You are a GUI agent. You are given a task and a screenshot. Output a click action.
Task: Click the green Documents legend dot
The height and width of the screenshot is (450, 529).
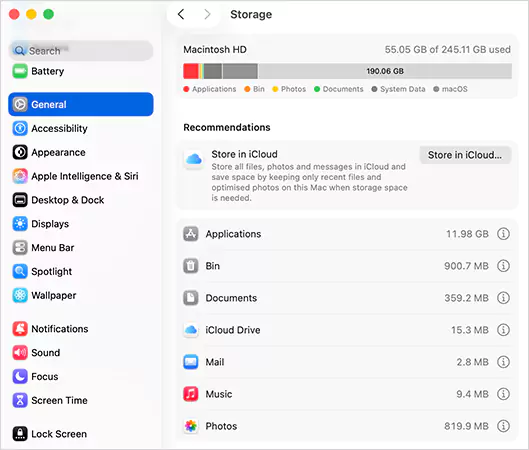click(317, 89)
